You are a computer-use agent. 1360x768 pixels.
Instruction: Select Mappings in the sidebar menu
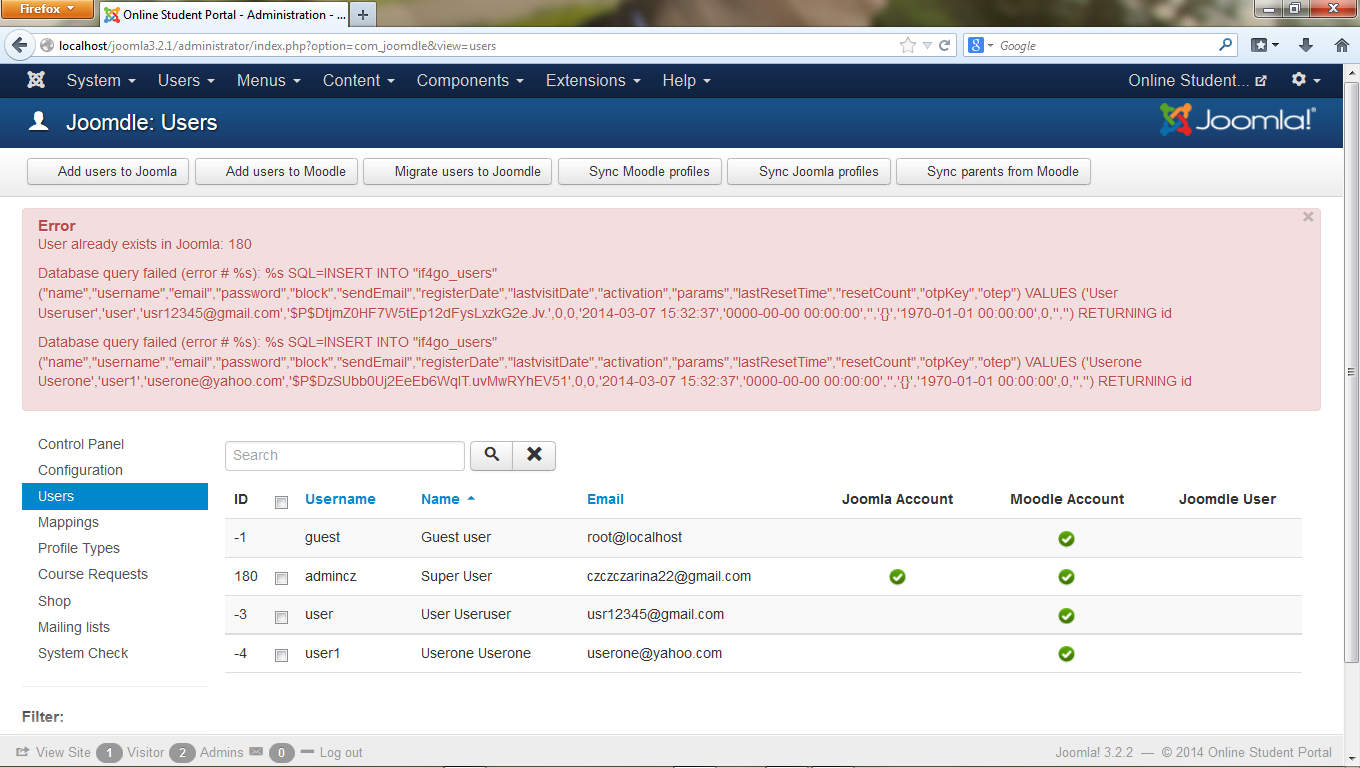(68, 522)
